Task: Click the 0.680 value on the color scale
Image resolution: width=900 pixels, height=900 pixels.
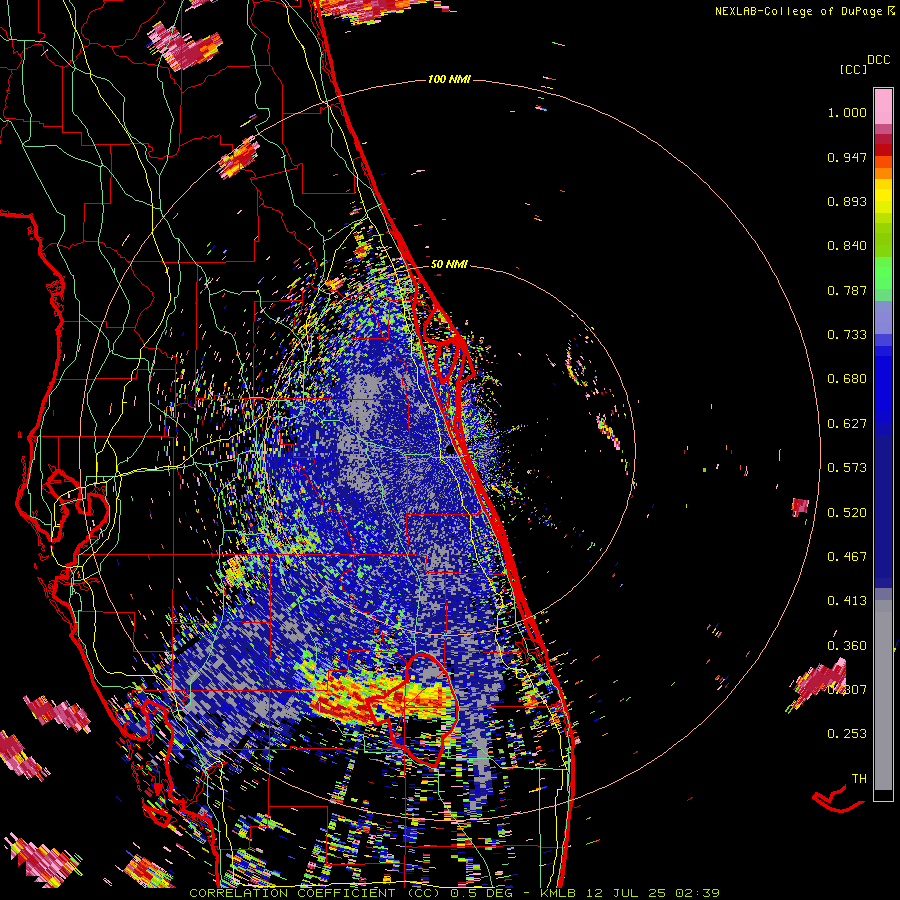Action: (x=847, y=379)
